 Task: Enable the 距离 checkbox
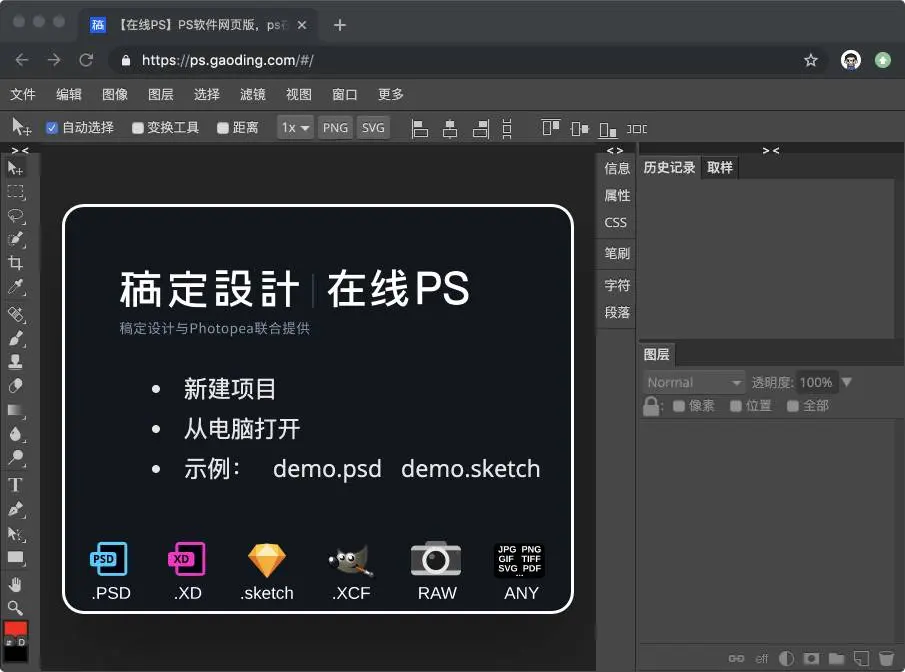[223, 128]
